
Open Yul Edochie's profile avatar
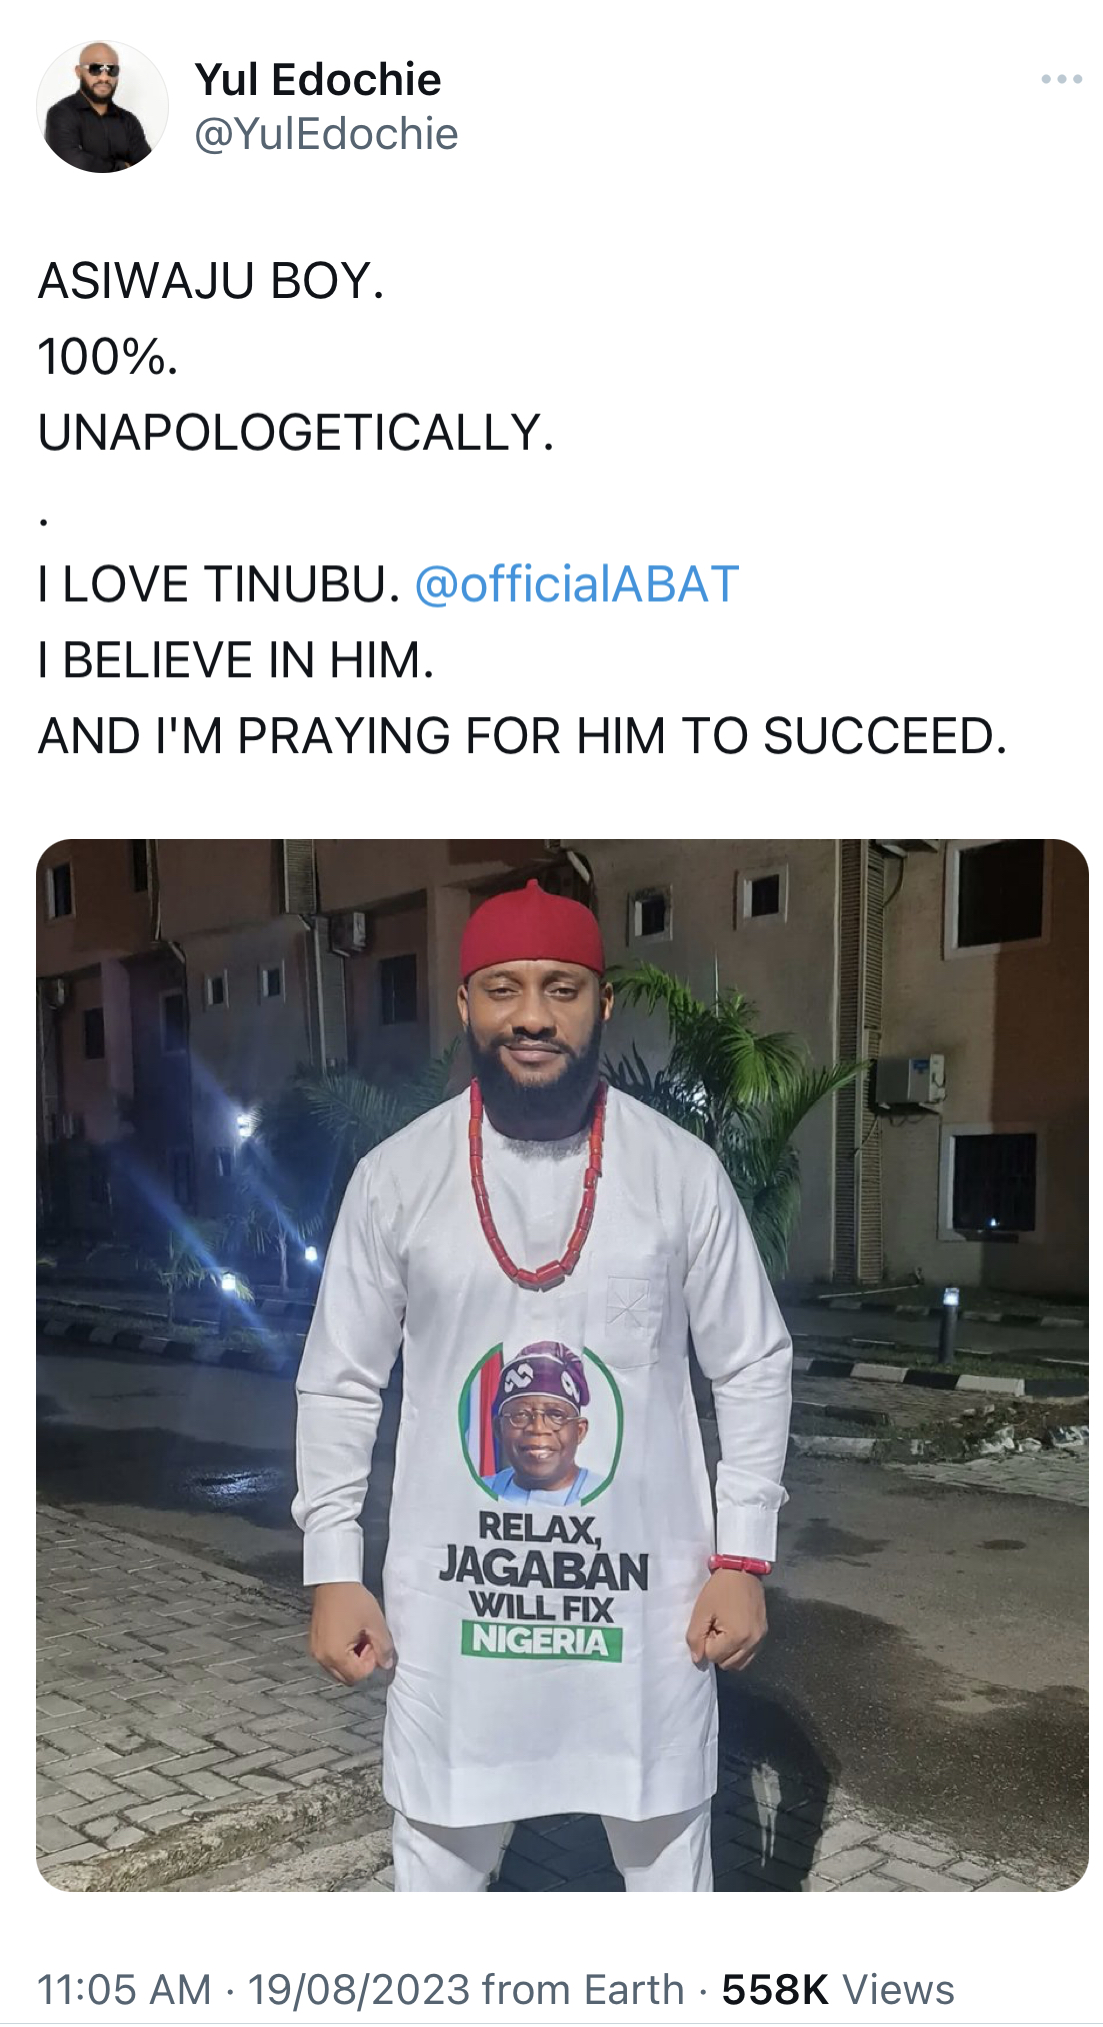[102, 107]
